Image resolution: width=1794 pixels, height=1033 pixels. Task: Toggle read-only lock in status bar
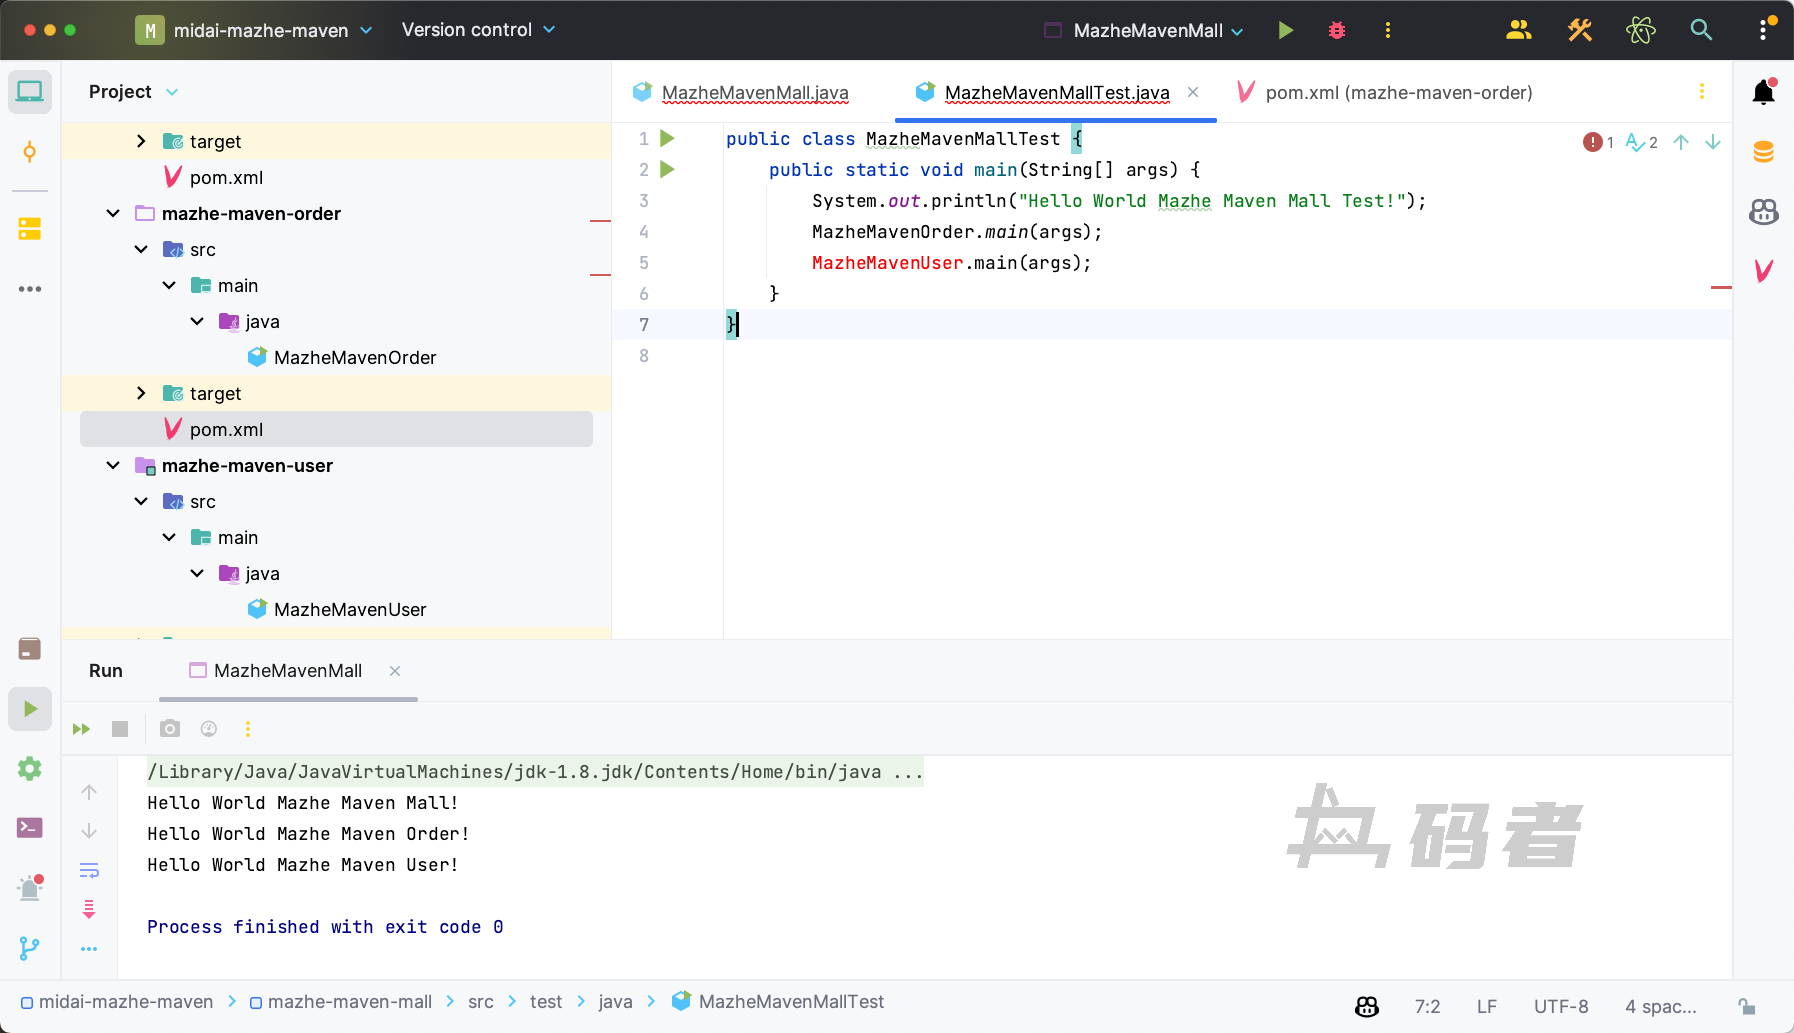coord(1747,1006)
